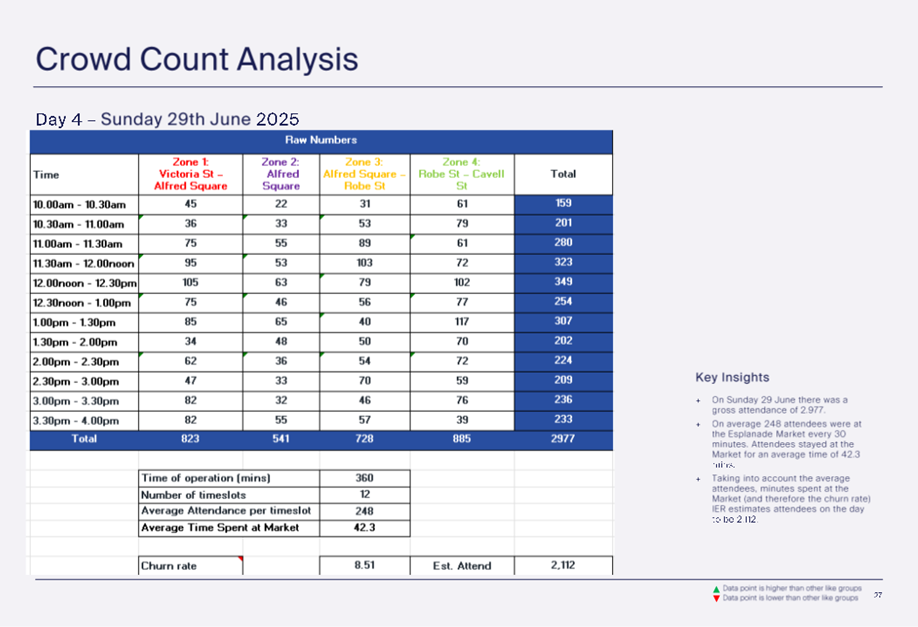Click the Time of operation value 360
This screenshot has height=627, width=918.
[363, 479]
